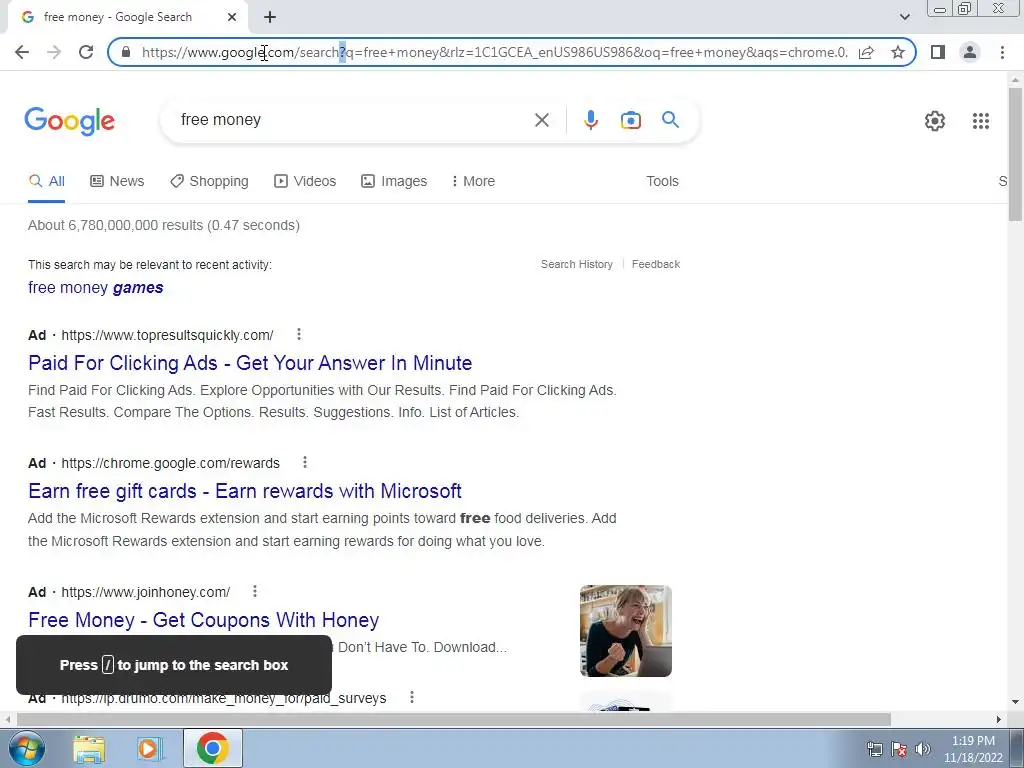This screenshot has height=768, width=1024.
Task: Click the https://www.joinhoney.com/ ad URL
Action: [146, 592]
